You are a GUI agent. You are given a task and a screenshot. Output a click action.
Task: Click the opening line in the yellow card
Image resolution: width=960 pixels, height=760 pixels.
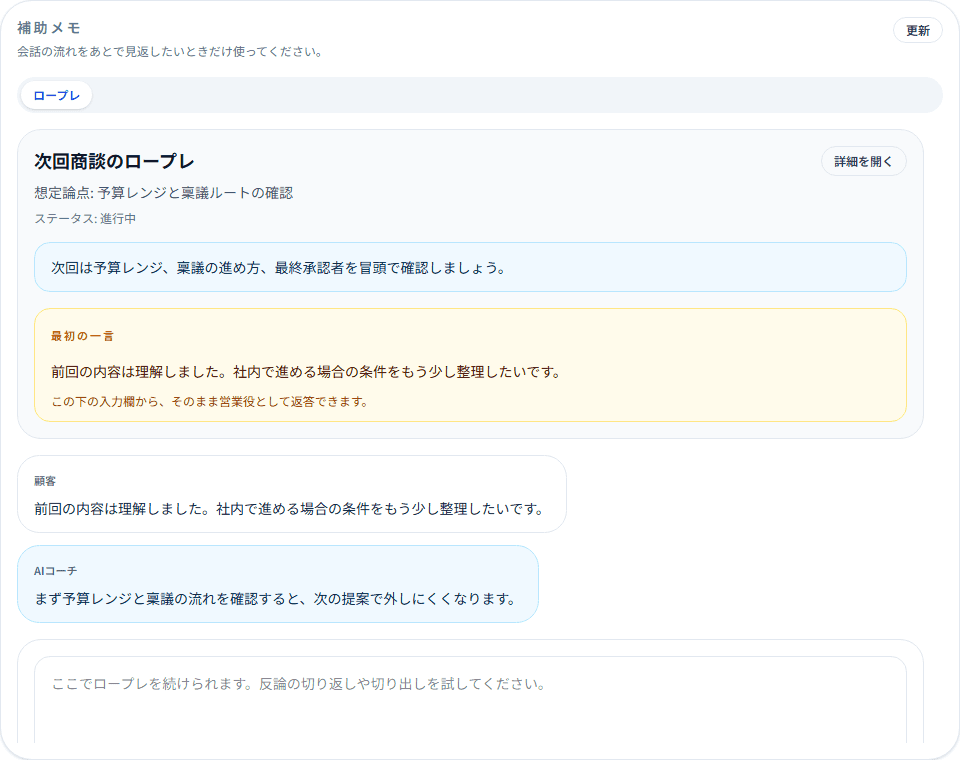[x=306, y=372]
